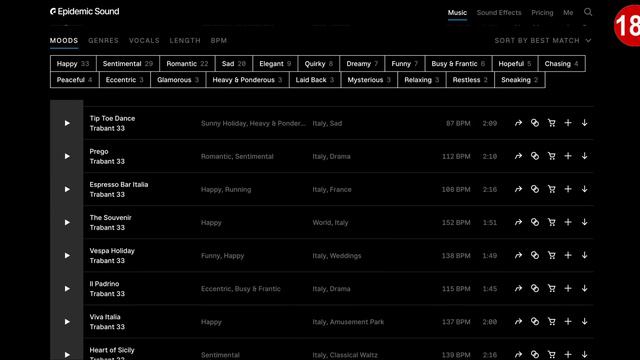This screenshot has width=640, height=360.
Task: Play the track Tip Toe Dance
Action: point(67,123)
